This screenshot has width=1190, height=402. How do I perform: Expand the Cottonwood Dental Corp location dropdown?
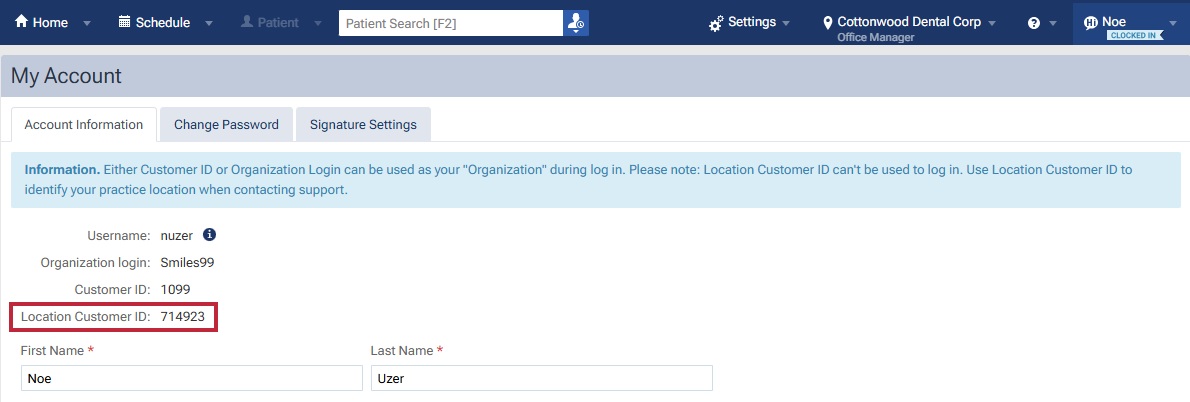point(992,24)
